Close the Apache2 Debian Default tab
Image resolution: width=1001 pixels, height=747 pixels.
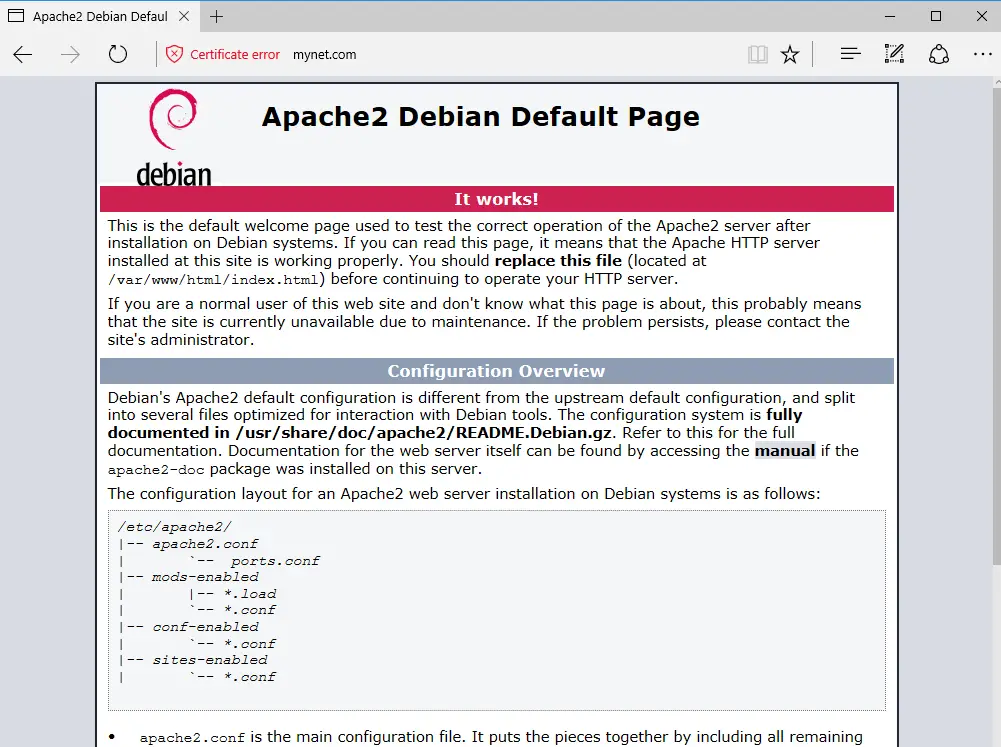(184, 17)
